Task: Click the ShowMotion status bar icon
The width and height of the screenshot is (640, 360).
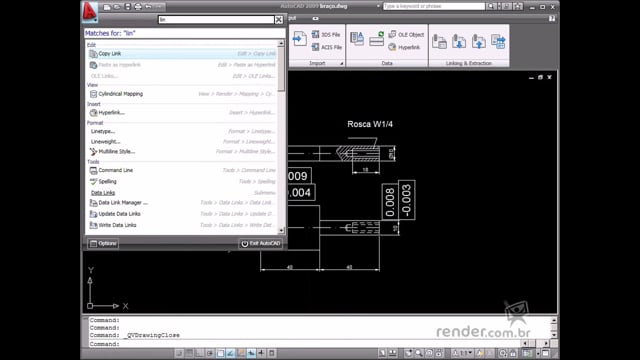Action: click(439, 353)
